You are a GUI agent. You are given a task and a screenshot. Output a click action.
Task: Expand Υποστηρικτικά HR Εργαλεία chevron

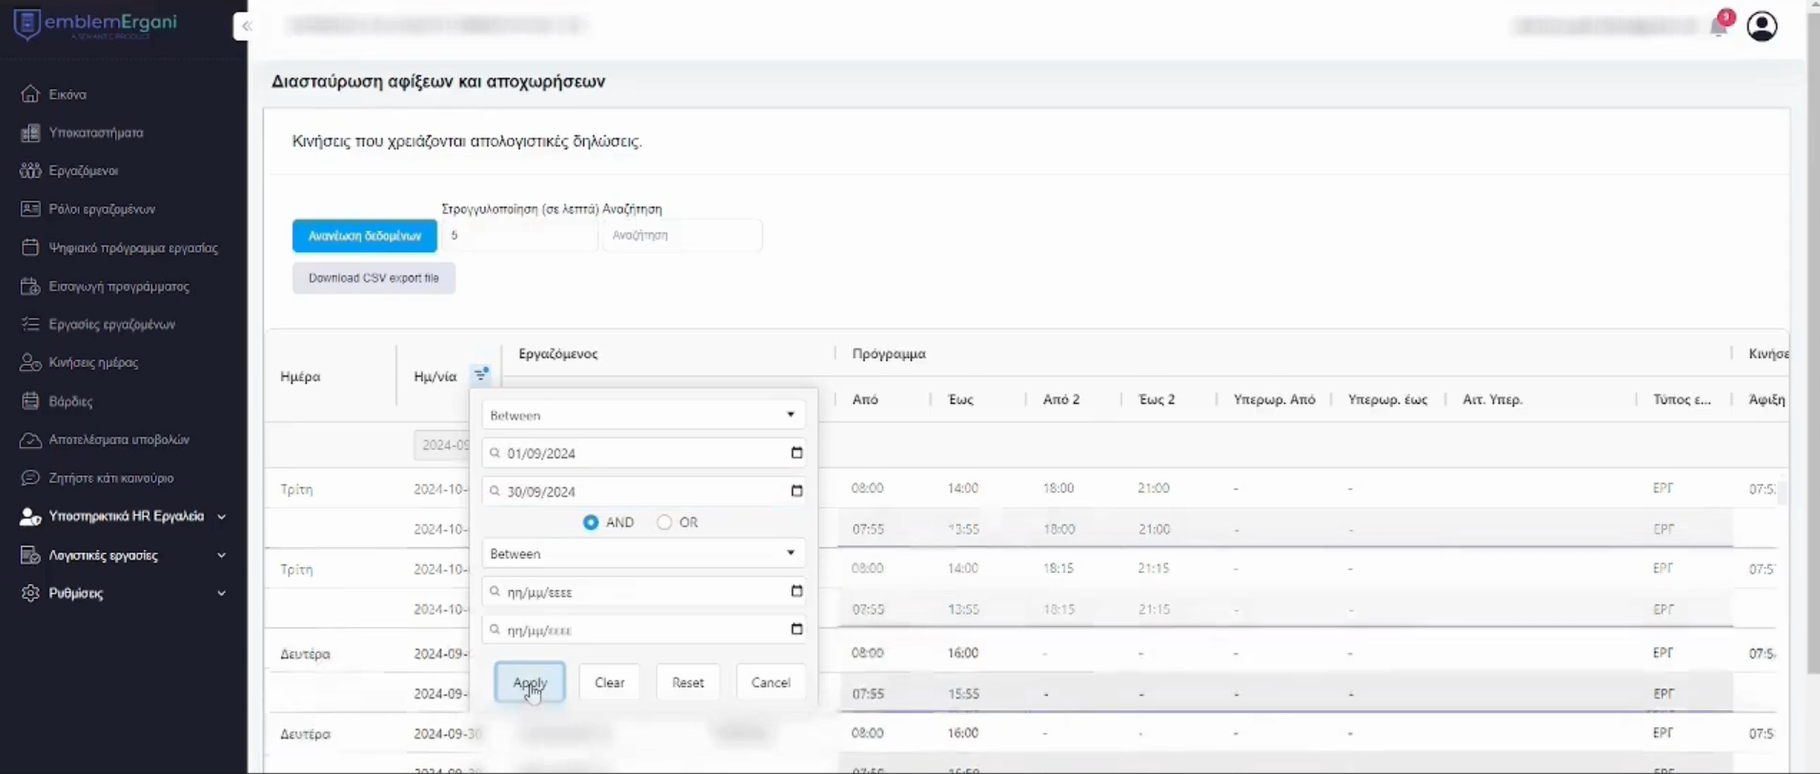click(221, 517)
